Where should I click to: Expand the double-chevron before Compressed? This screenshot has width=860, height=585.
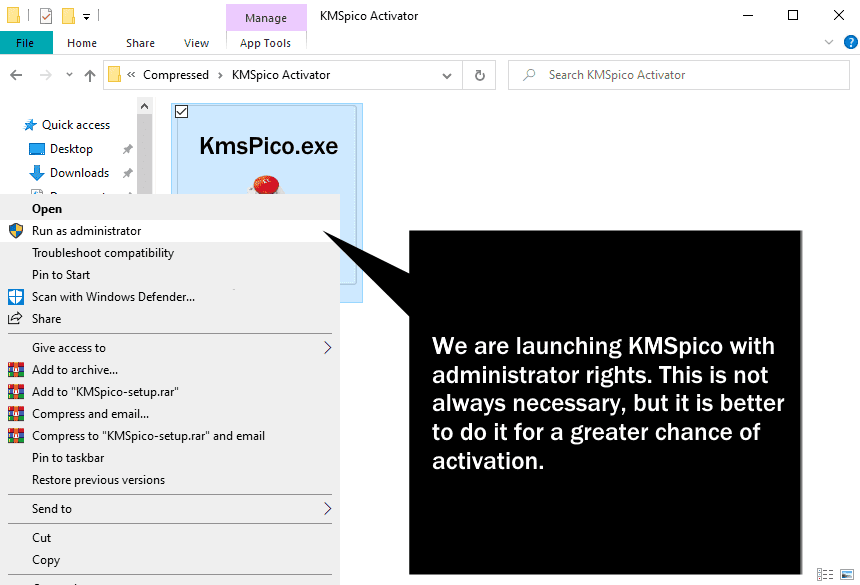point(131,75)
